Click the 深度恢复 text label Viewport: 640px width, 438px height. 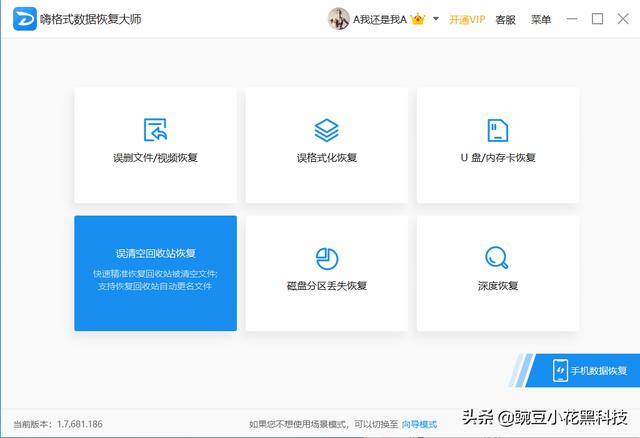(x=497, y=286)
